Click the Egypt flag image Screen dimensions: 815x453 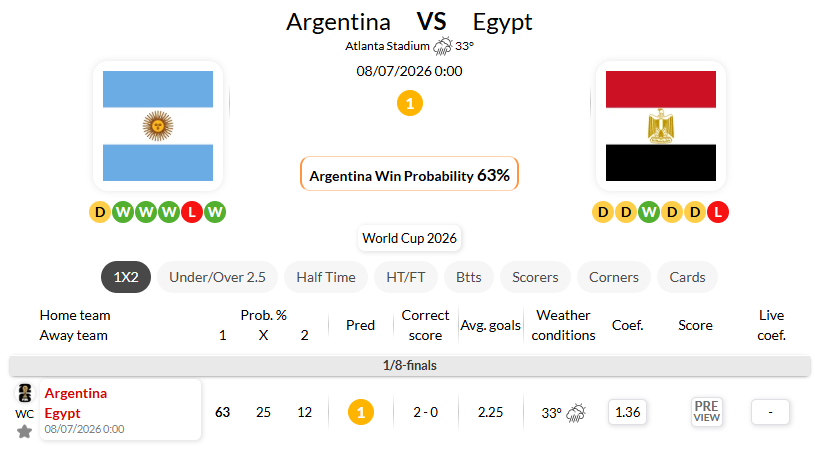[661, 126]
